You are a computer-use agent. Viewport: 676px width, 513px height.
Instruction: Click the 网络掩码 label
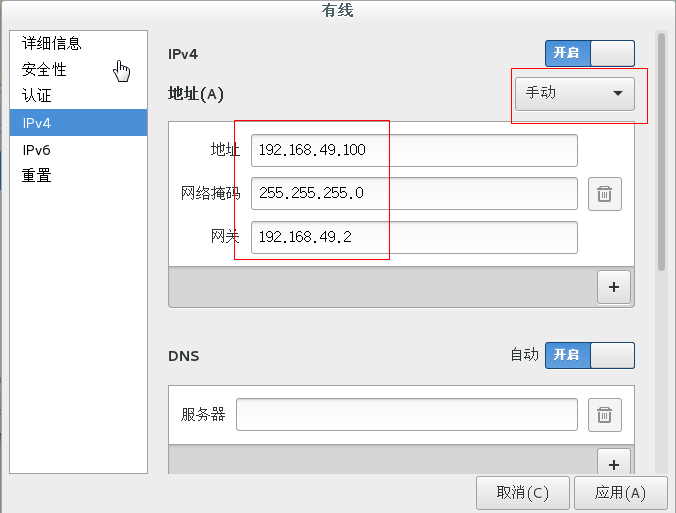[210, 193]
